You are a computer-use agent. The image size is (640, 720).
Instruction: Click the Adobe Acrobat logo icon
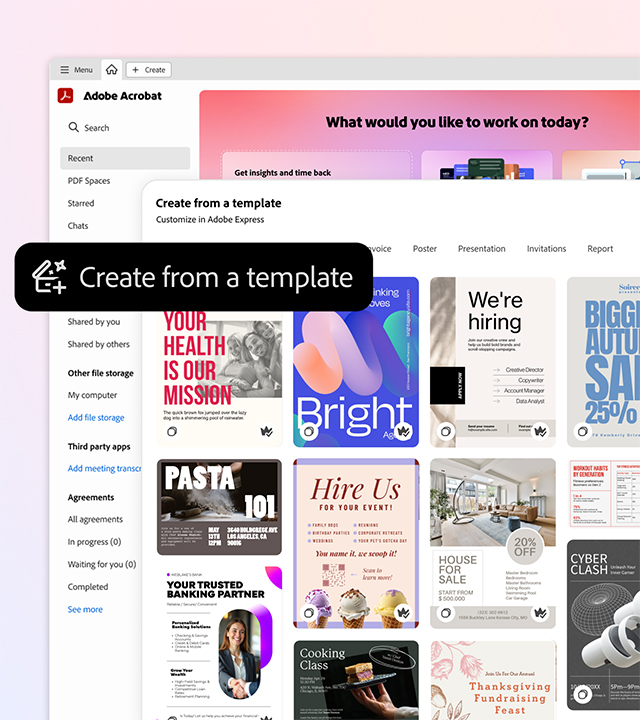tap(65, 96)
